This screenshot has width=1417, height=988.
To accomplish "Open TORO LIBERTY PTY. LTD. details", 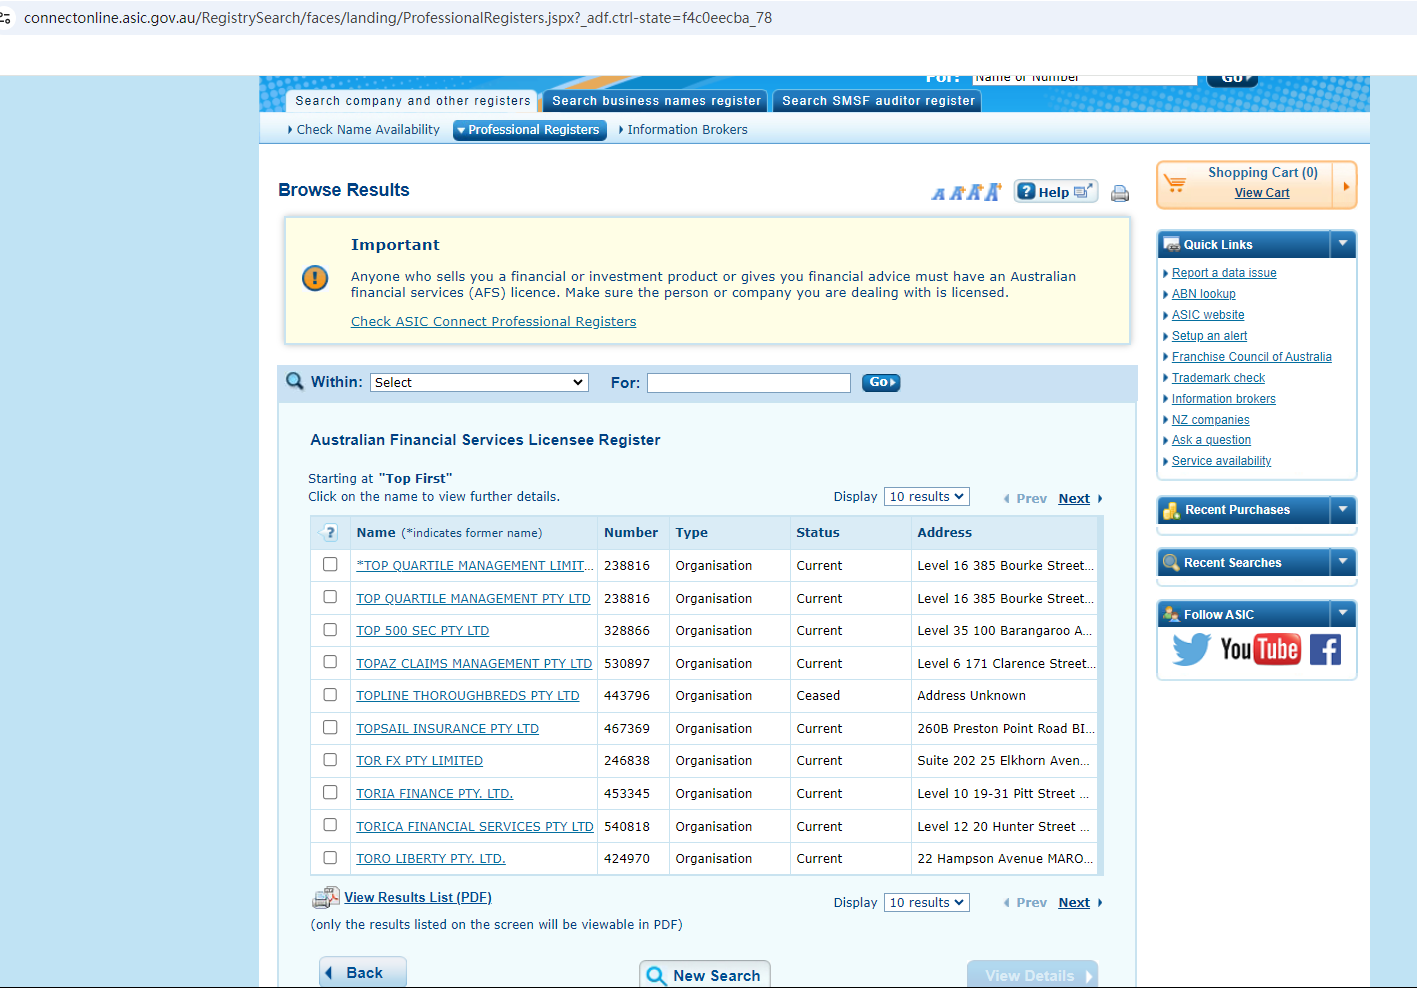I will coord(431,859).
